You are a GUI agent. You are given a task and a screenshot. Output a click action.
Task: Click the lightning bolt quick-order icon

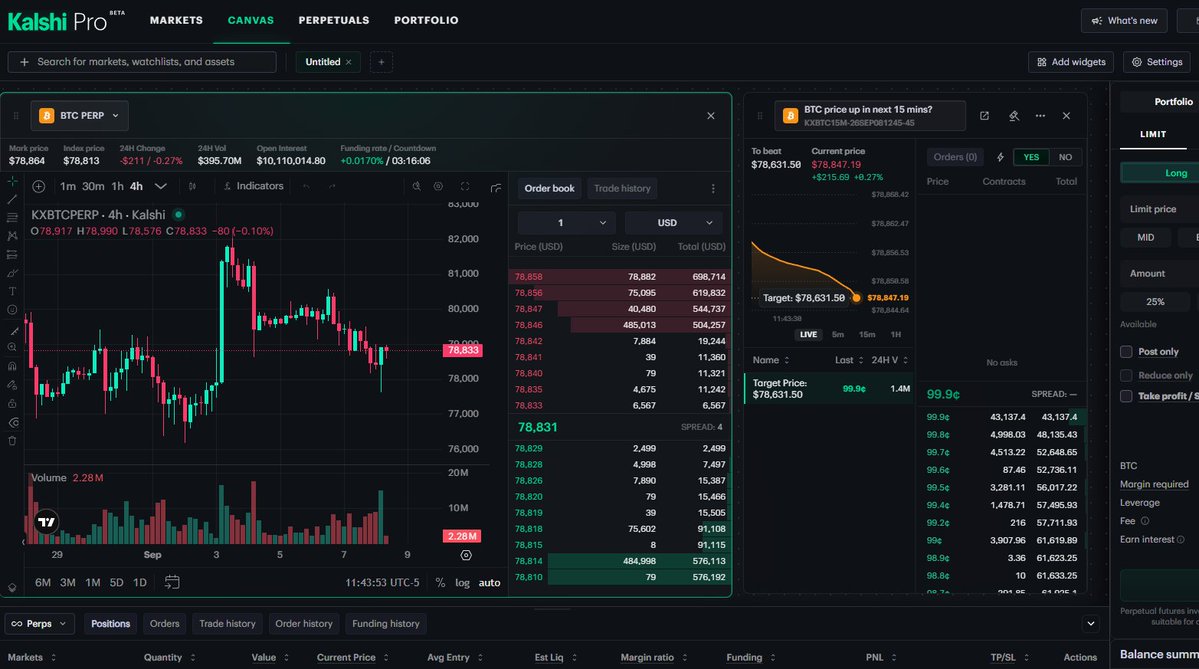[x=1000, y=157]
